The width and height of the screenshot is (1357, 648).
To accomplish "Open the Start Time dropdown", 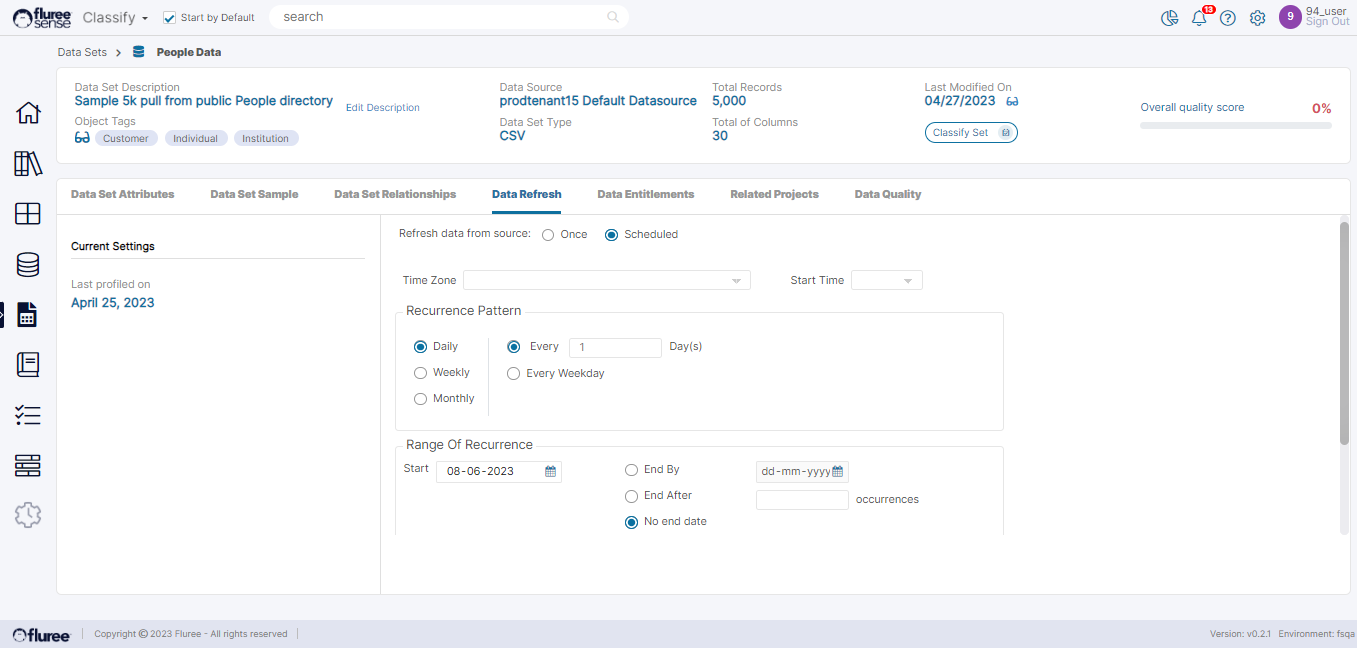I will [x=886, y=281].
